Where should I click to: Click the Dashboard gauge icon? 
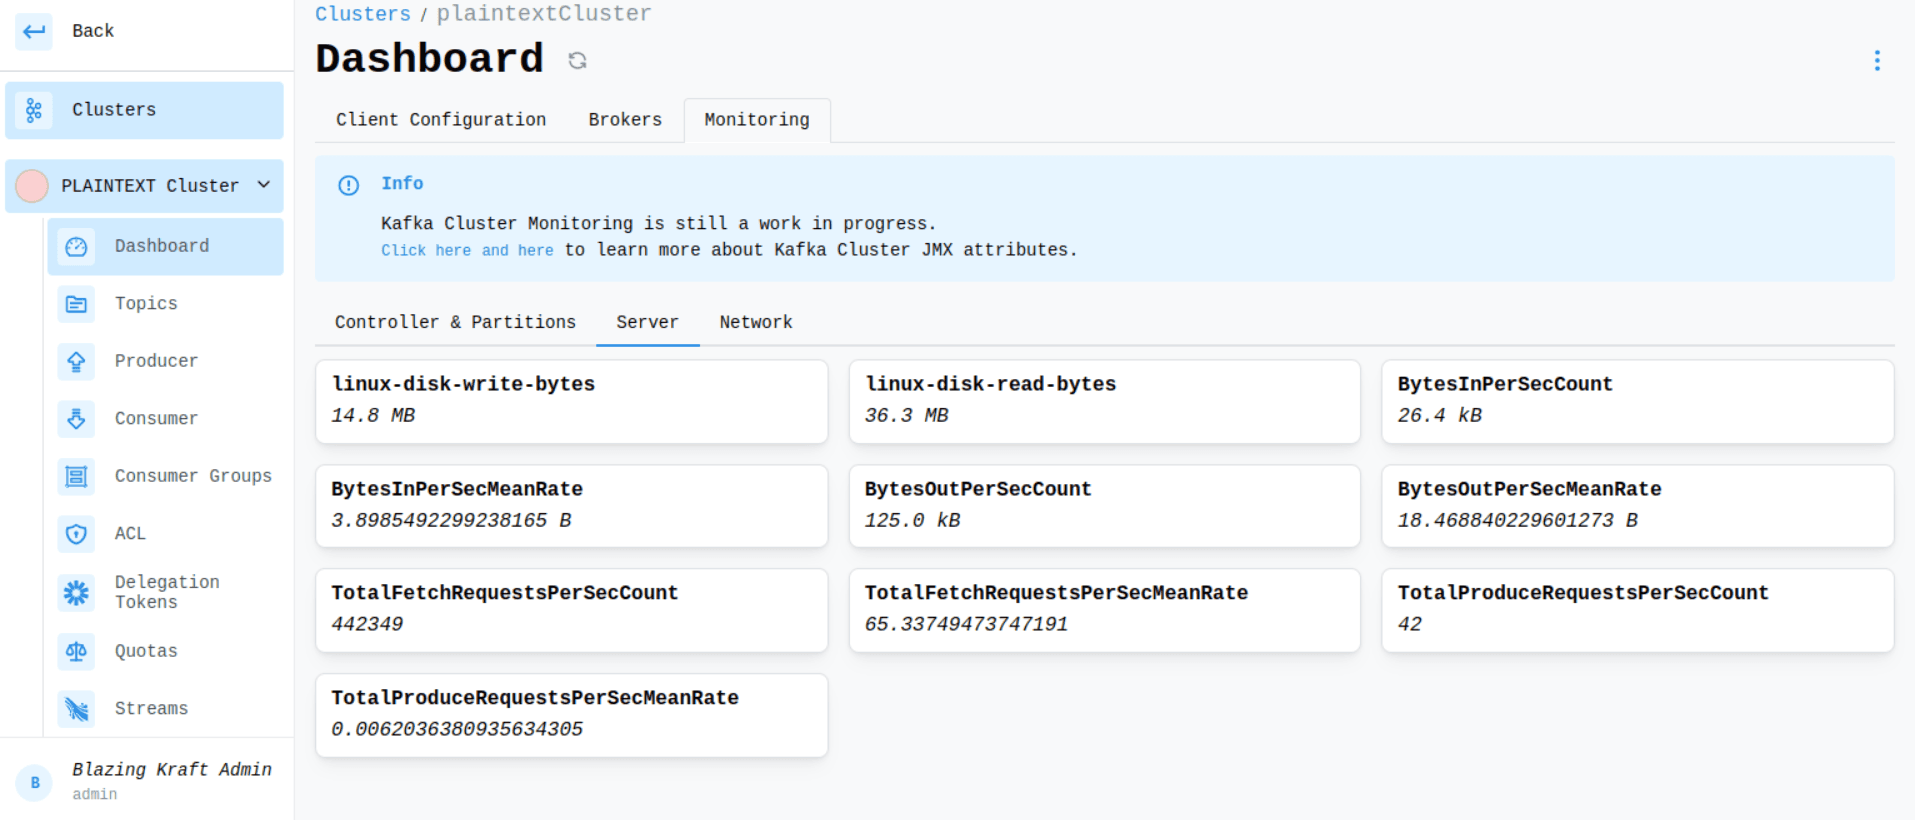tap(76, 247)
